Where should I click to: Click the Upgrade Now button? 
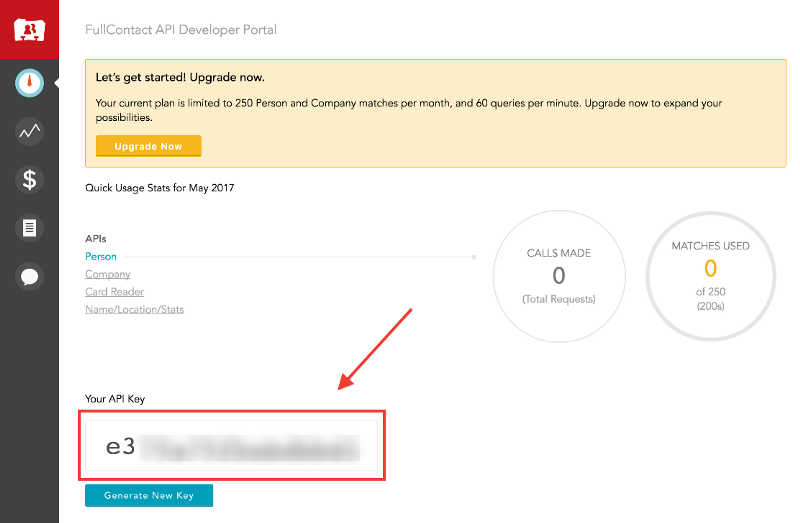point(148,146)
